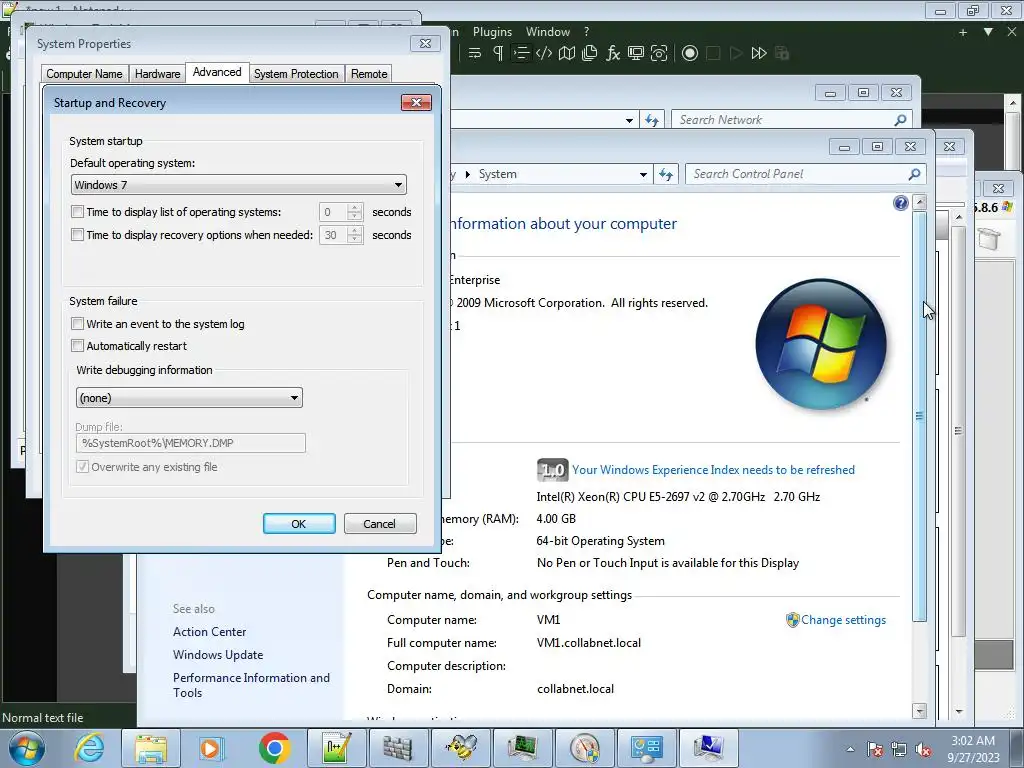Open Write debugging information dropdown

(189, 398)
